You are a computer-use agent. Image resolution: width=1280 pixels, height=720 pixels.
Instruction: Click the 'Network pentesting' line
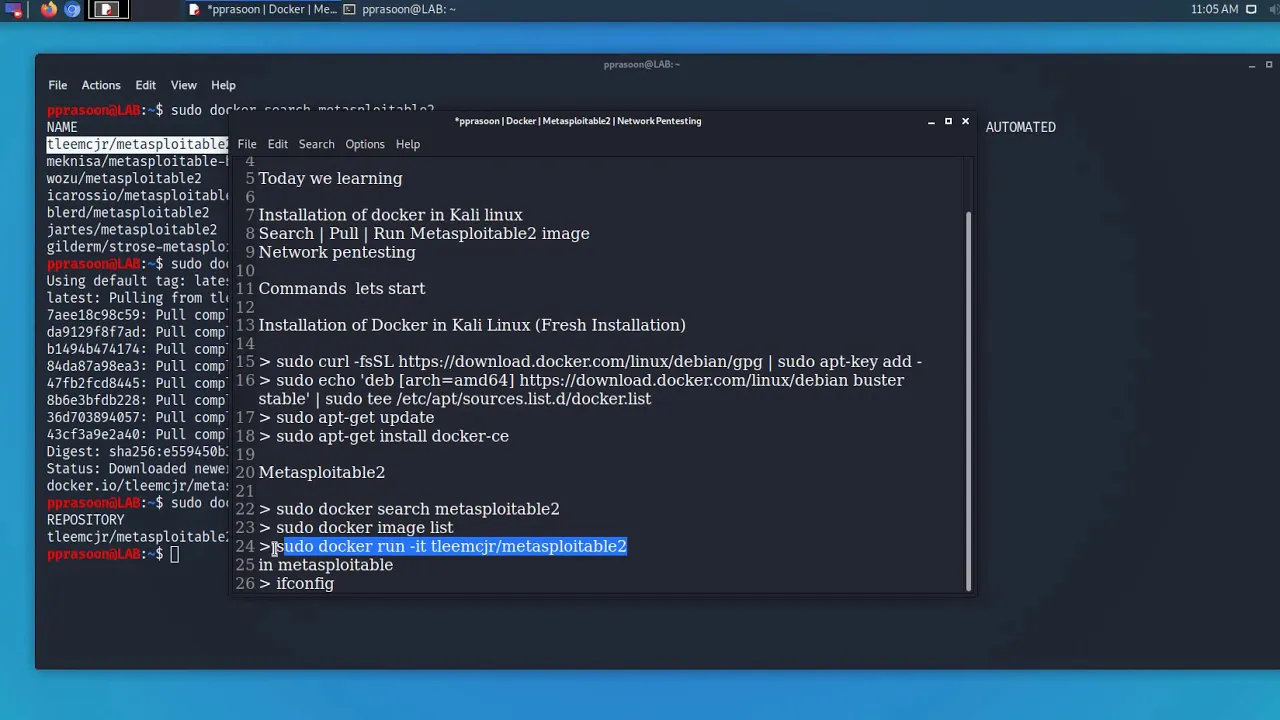337,252
